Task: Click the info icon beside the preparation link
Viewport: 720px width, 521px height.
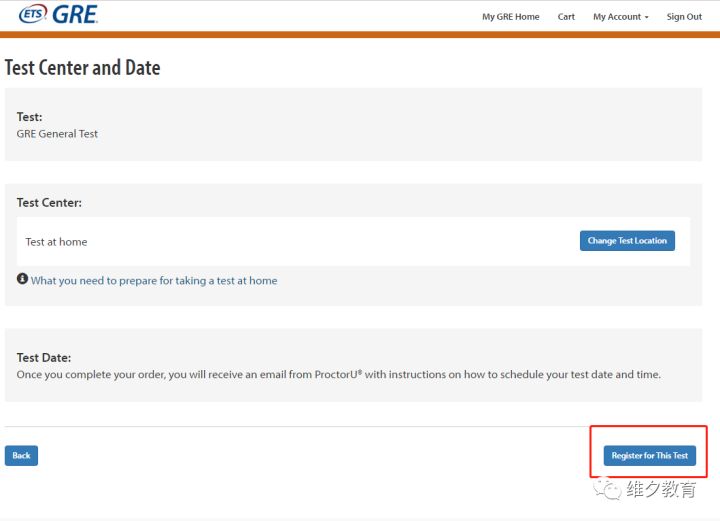Action: (22, 280)
